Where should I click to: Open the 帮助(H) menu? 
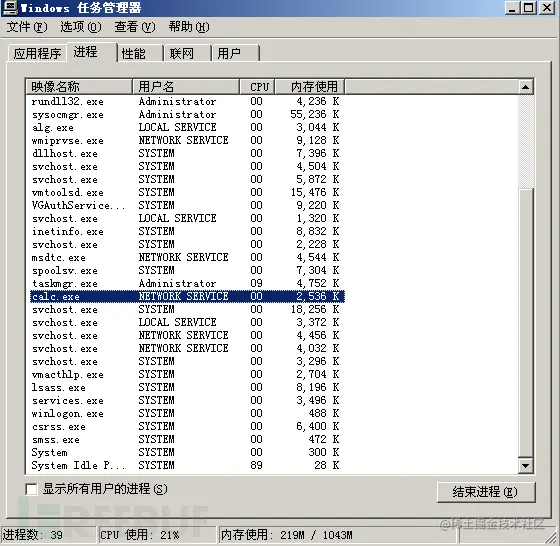[x=189, y=27]
